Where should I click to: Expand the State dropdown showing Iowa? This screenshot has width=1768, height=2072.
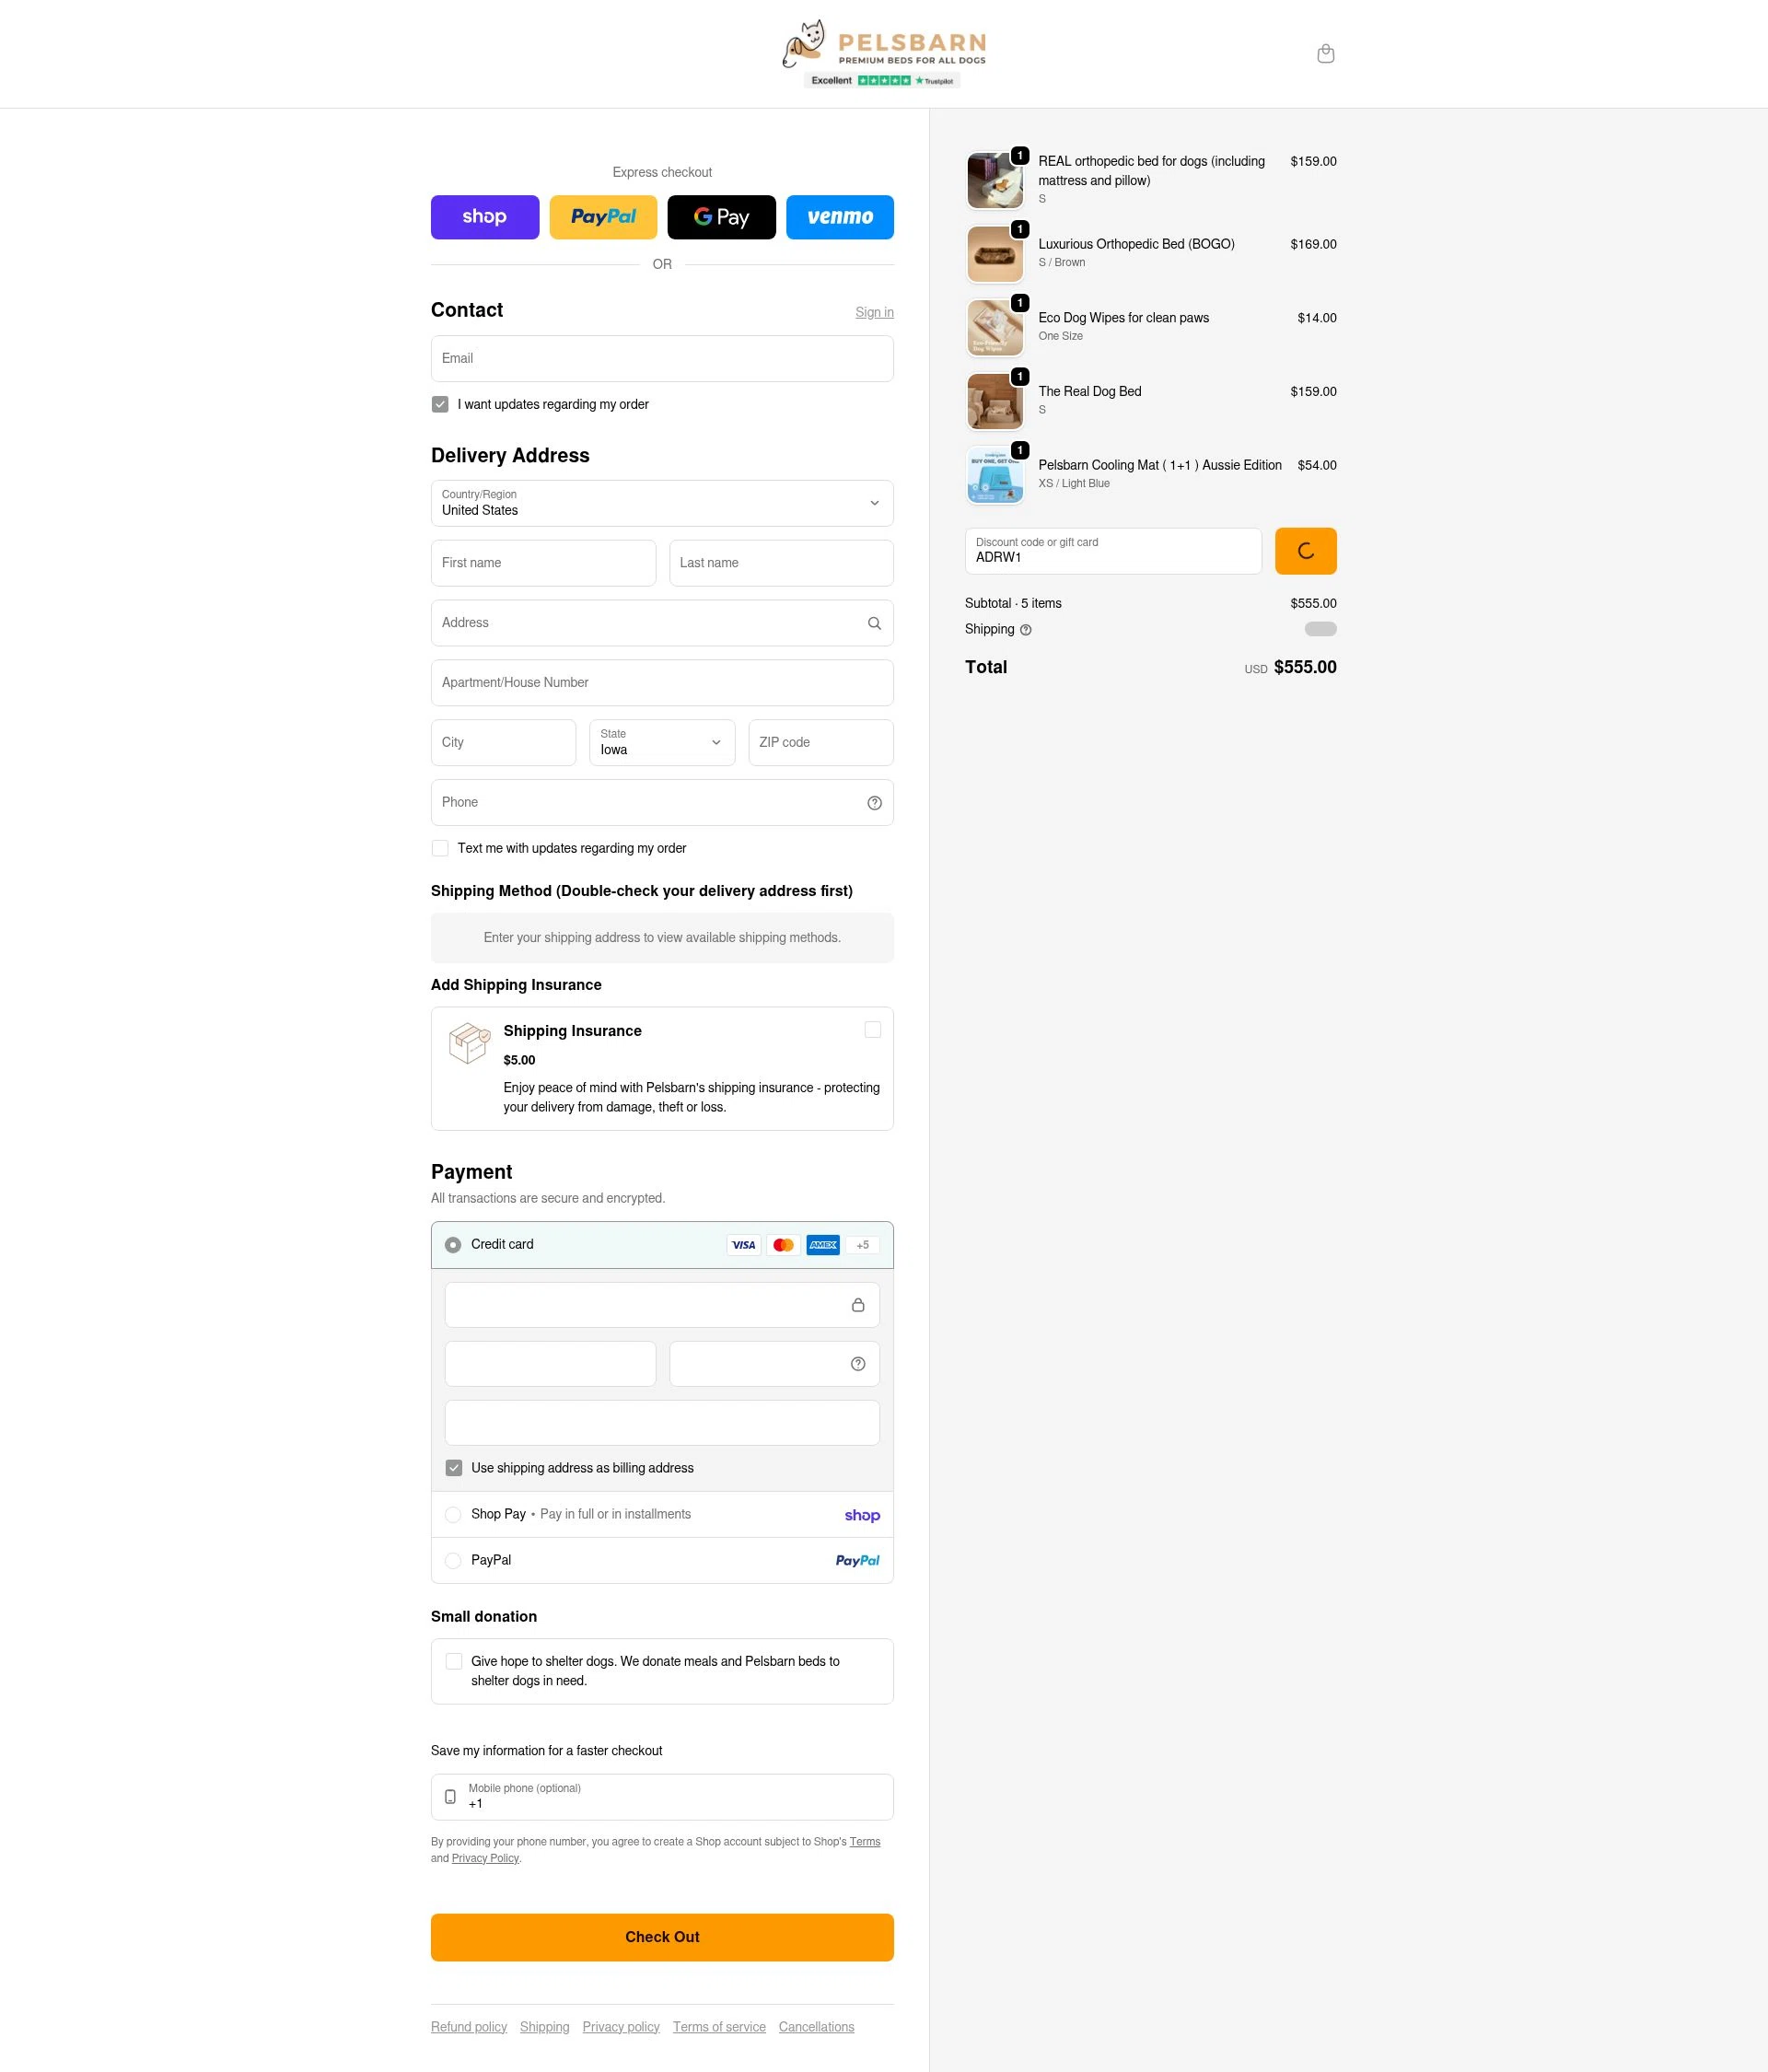[x=662, y=742]
